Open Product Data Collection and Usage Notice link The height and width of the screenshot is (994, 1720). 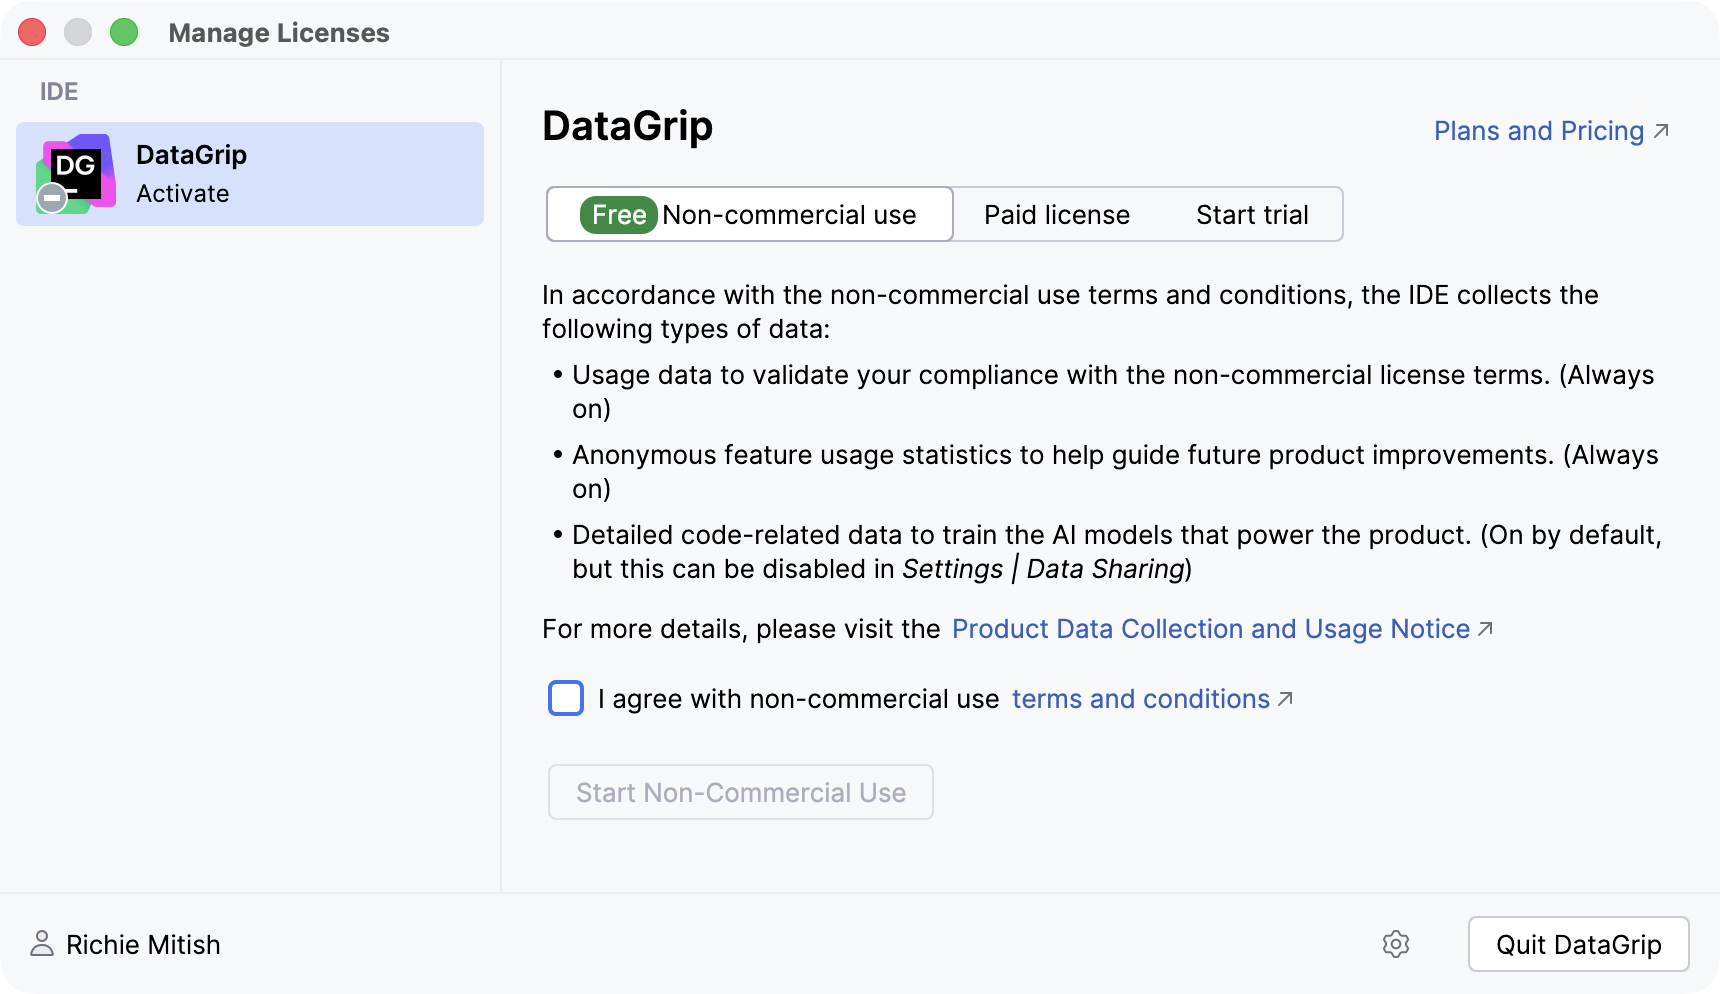tap(1222, 629)
